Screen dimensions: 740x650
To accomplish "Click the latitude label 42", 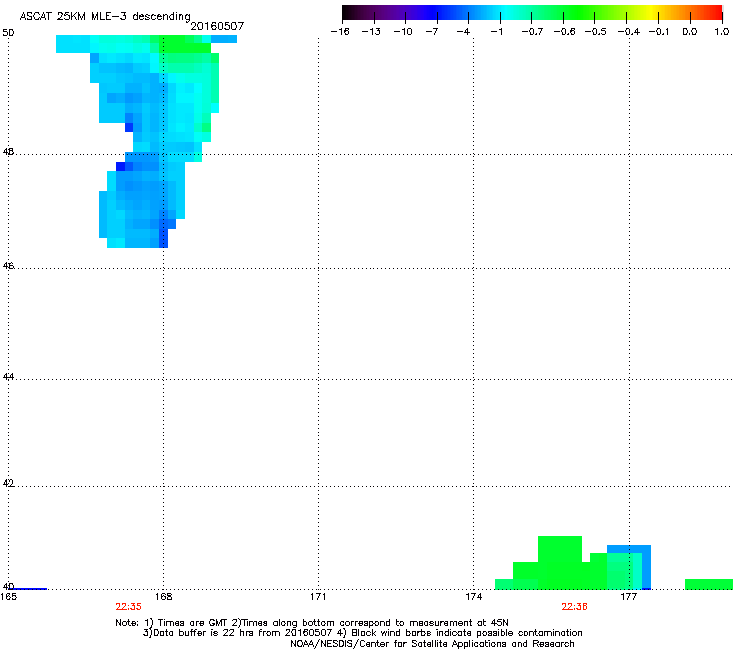I will coord(8,483).
